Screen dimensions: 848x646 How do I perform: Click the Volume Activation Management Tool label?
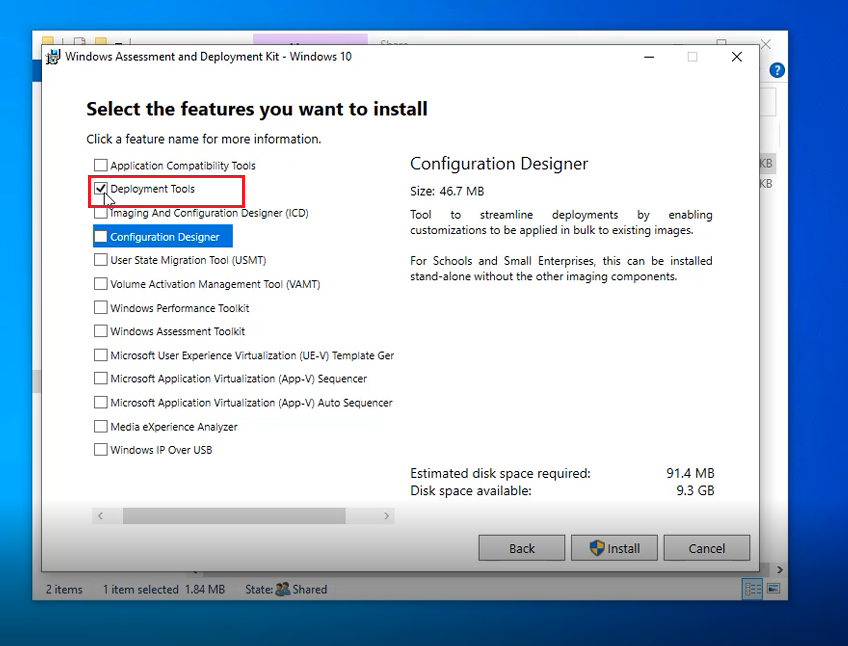click(x=215, y=284)
